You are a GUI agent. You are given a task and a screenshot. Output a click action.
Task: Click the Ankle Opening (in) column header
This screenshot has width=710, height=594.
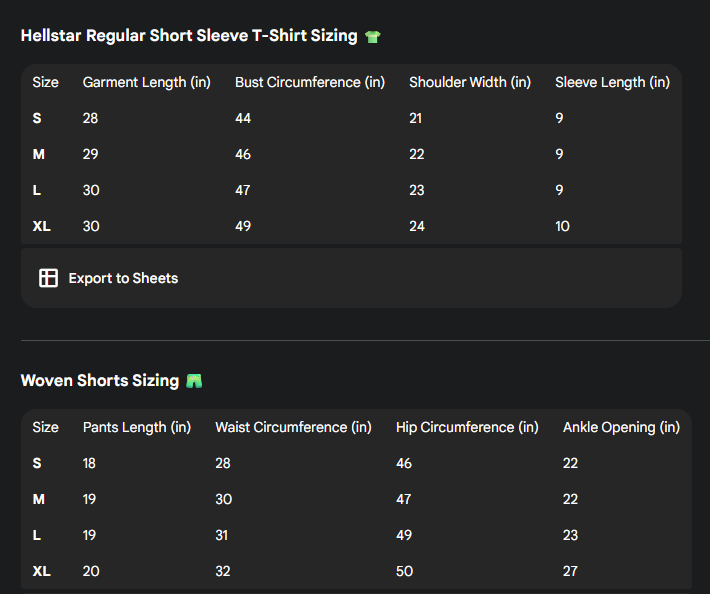[621, 427]
